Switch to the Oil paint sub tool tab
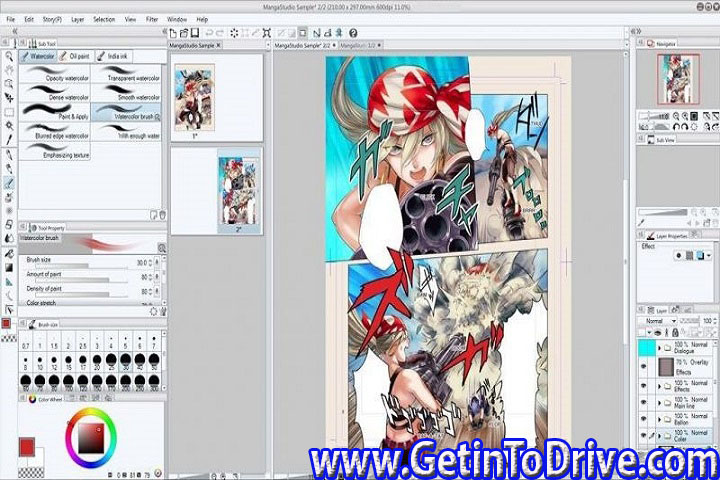720x480 pixels. (75, 56)
